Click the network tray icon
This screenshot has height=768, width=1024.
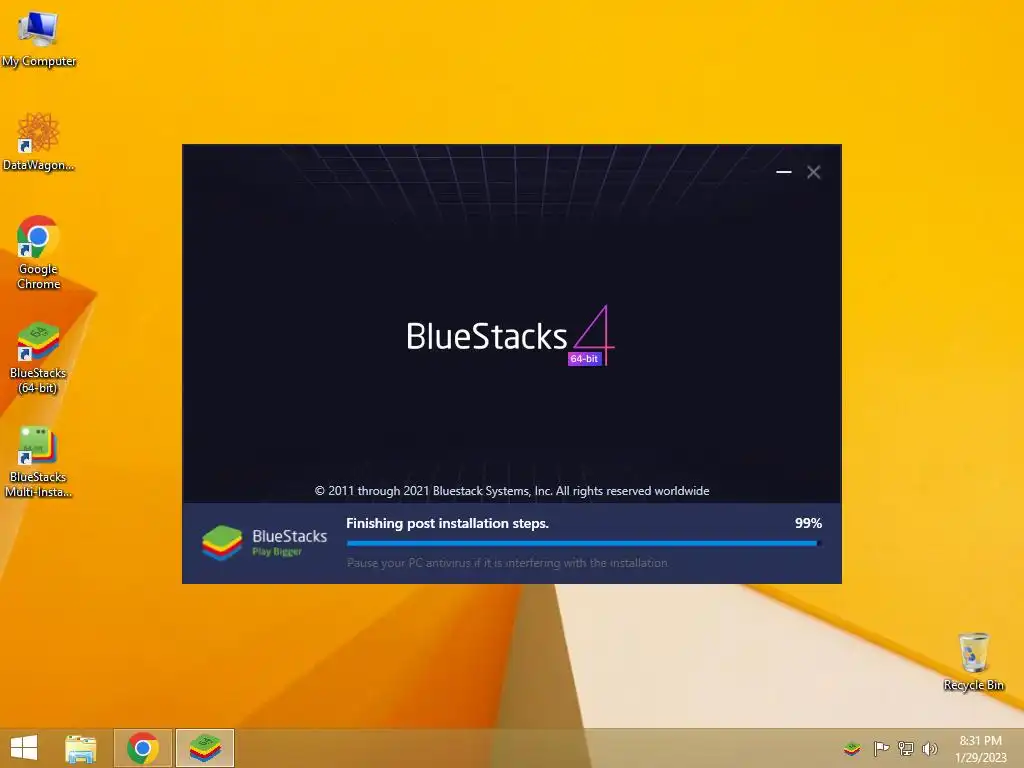[x=906, y=748]
